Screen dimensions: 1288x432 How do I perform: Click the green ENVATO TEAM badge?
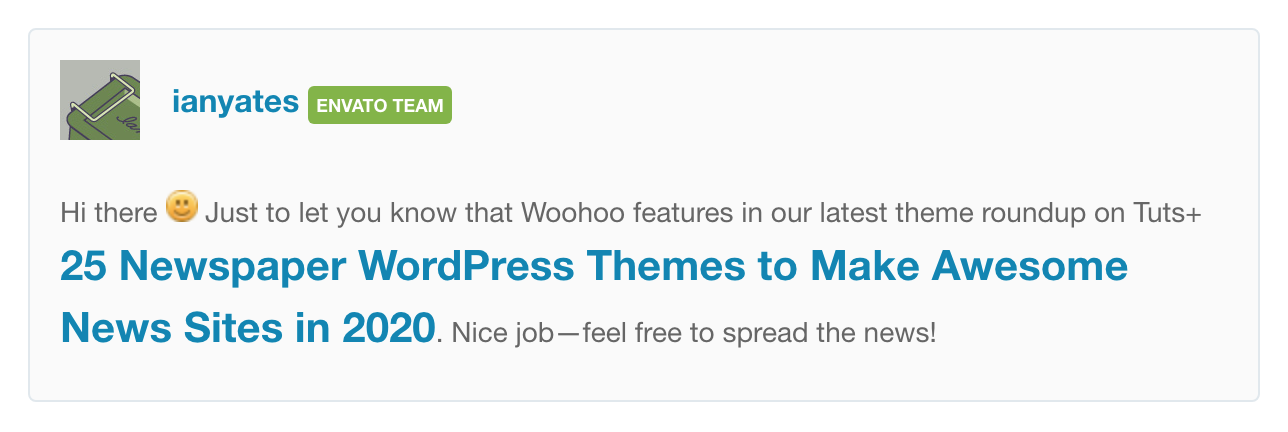(x=380, y=106)
